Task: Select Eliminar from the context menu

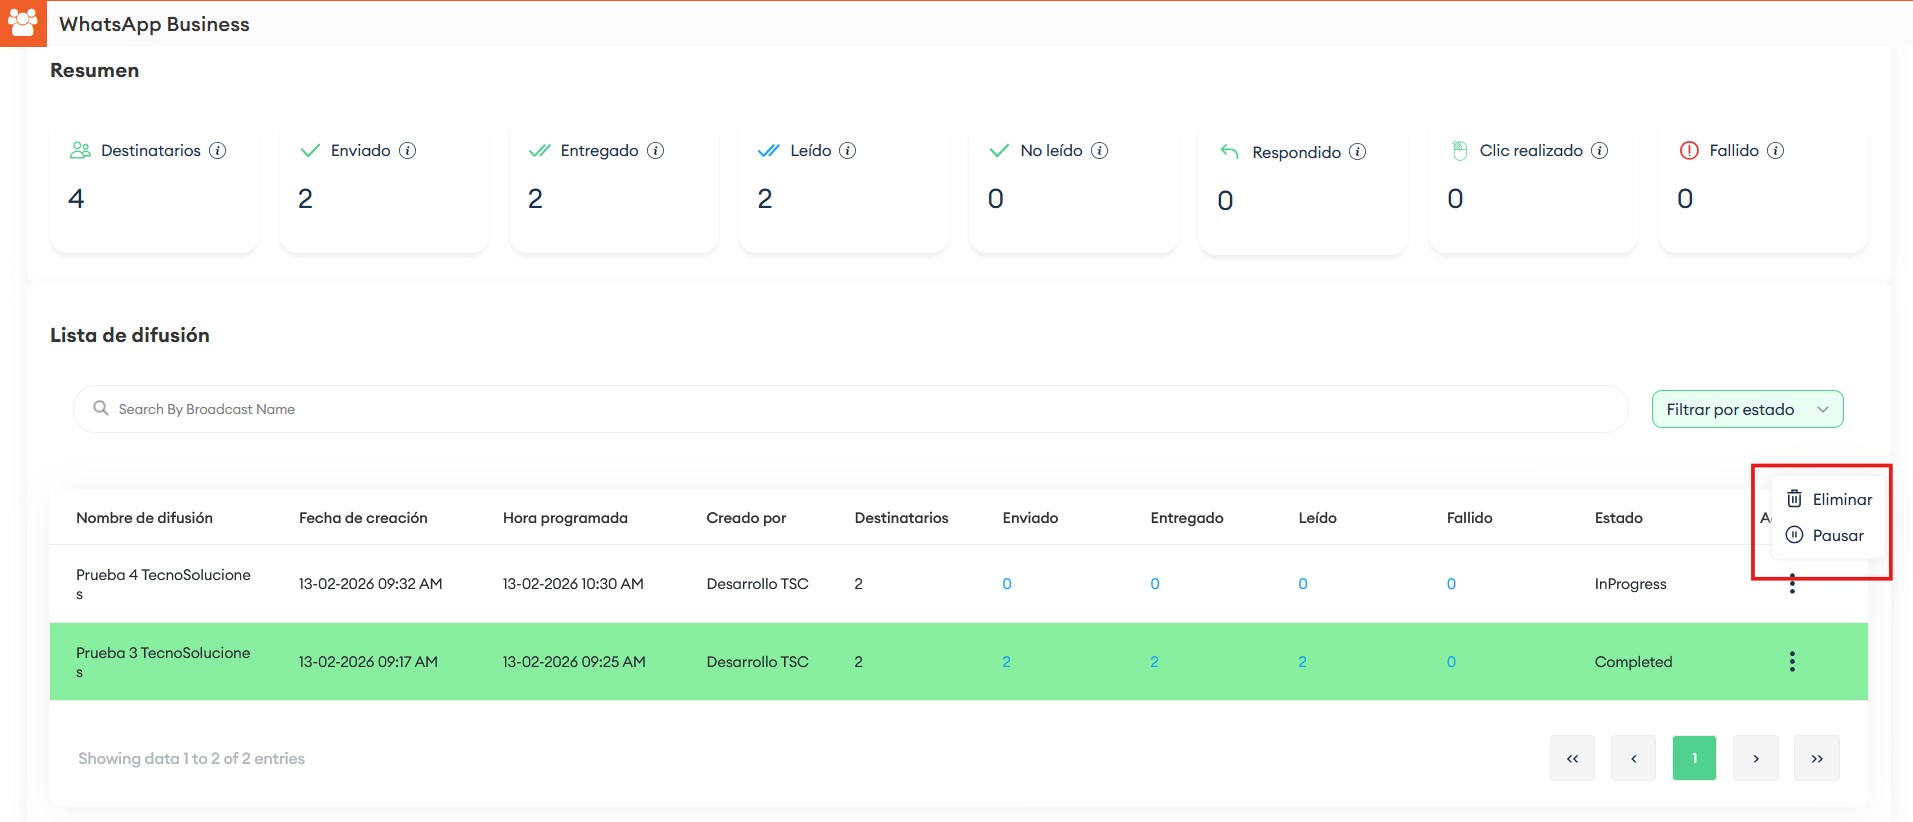Action: point(1829,499)
